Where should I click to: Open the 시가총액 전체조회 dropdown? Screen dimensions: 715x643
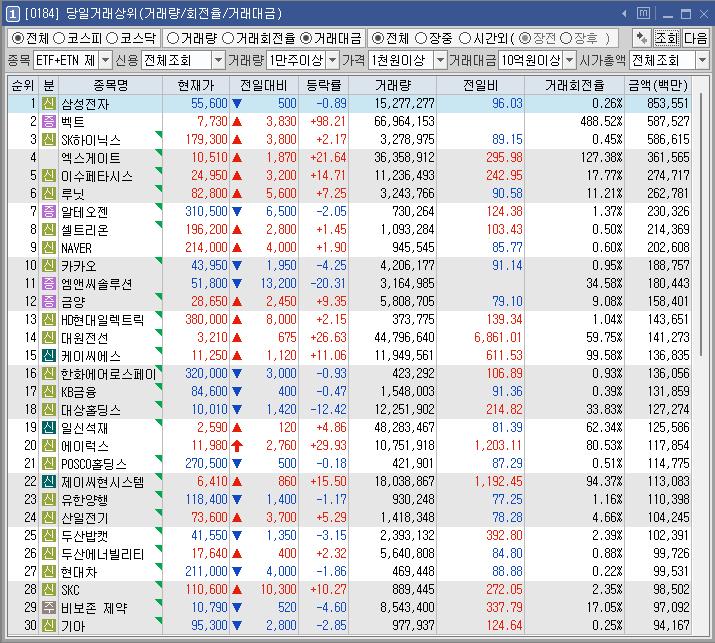click(x=702, y=60)
